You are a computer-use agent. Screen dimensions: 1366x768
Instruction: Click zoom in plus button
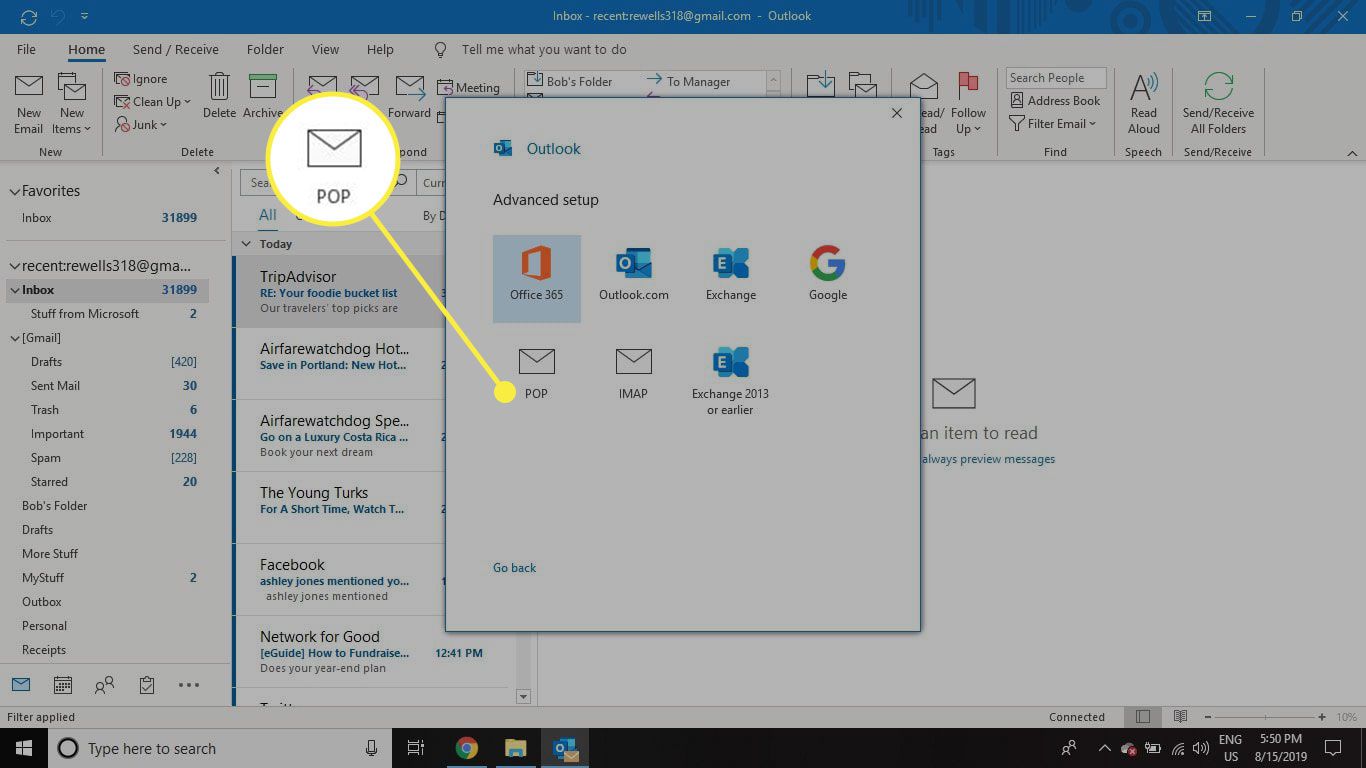click(x=1322, y=716)
